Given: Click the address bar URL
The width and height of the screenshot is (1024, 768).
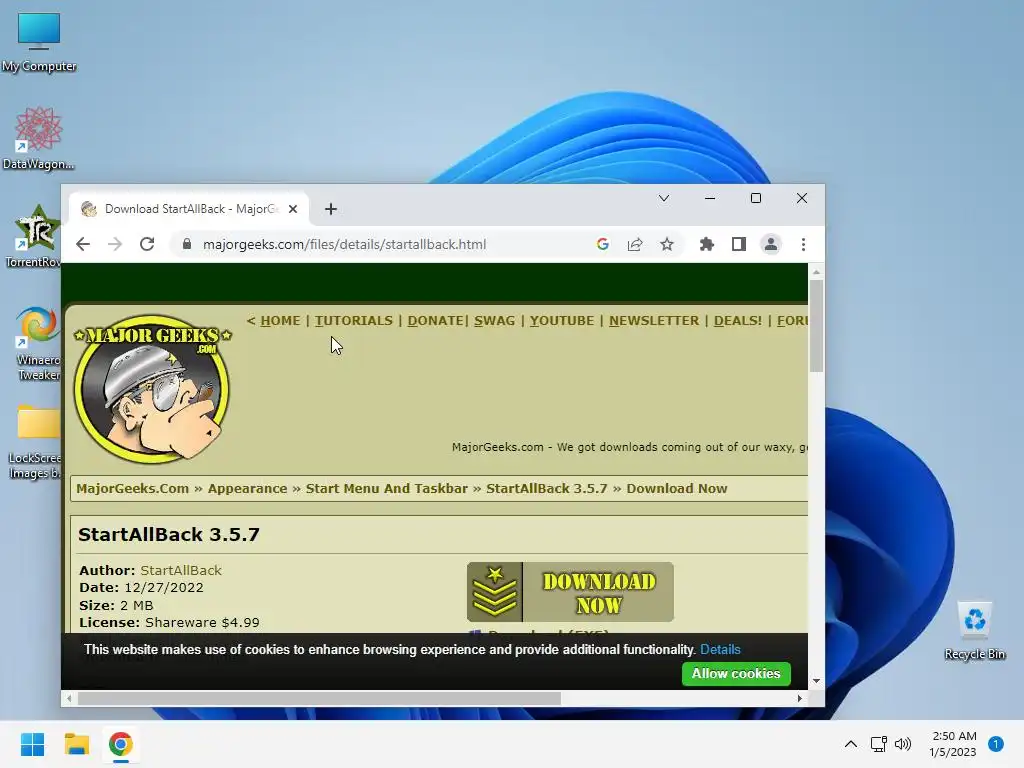Looking at the screenshot, I should [x=344, y=244].
